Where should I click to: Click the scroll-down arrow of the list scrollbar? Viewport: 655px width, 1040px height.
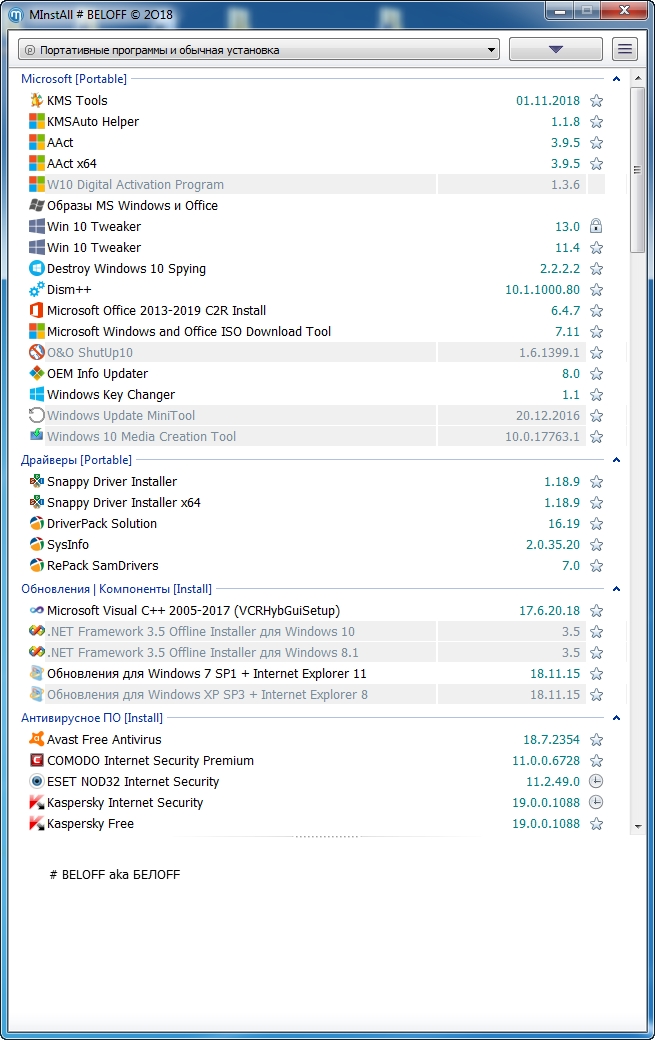[638, 827]
